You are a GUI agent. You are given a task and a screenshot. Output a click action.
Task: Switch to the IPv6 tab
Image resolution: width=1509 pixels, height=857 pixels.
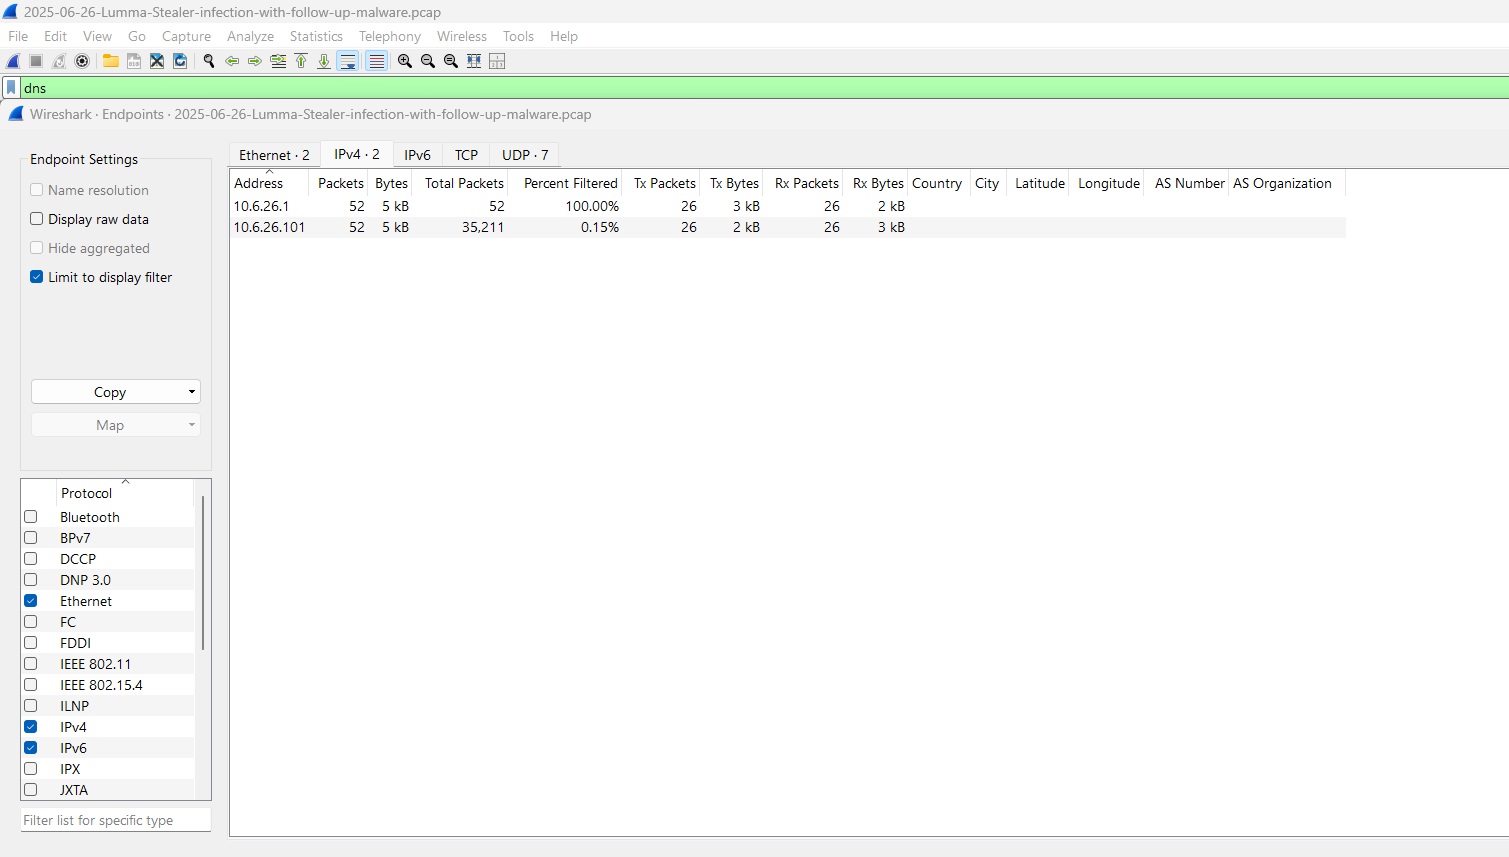(417, 155)
